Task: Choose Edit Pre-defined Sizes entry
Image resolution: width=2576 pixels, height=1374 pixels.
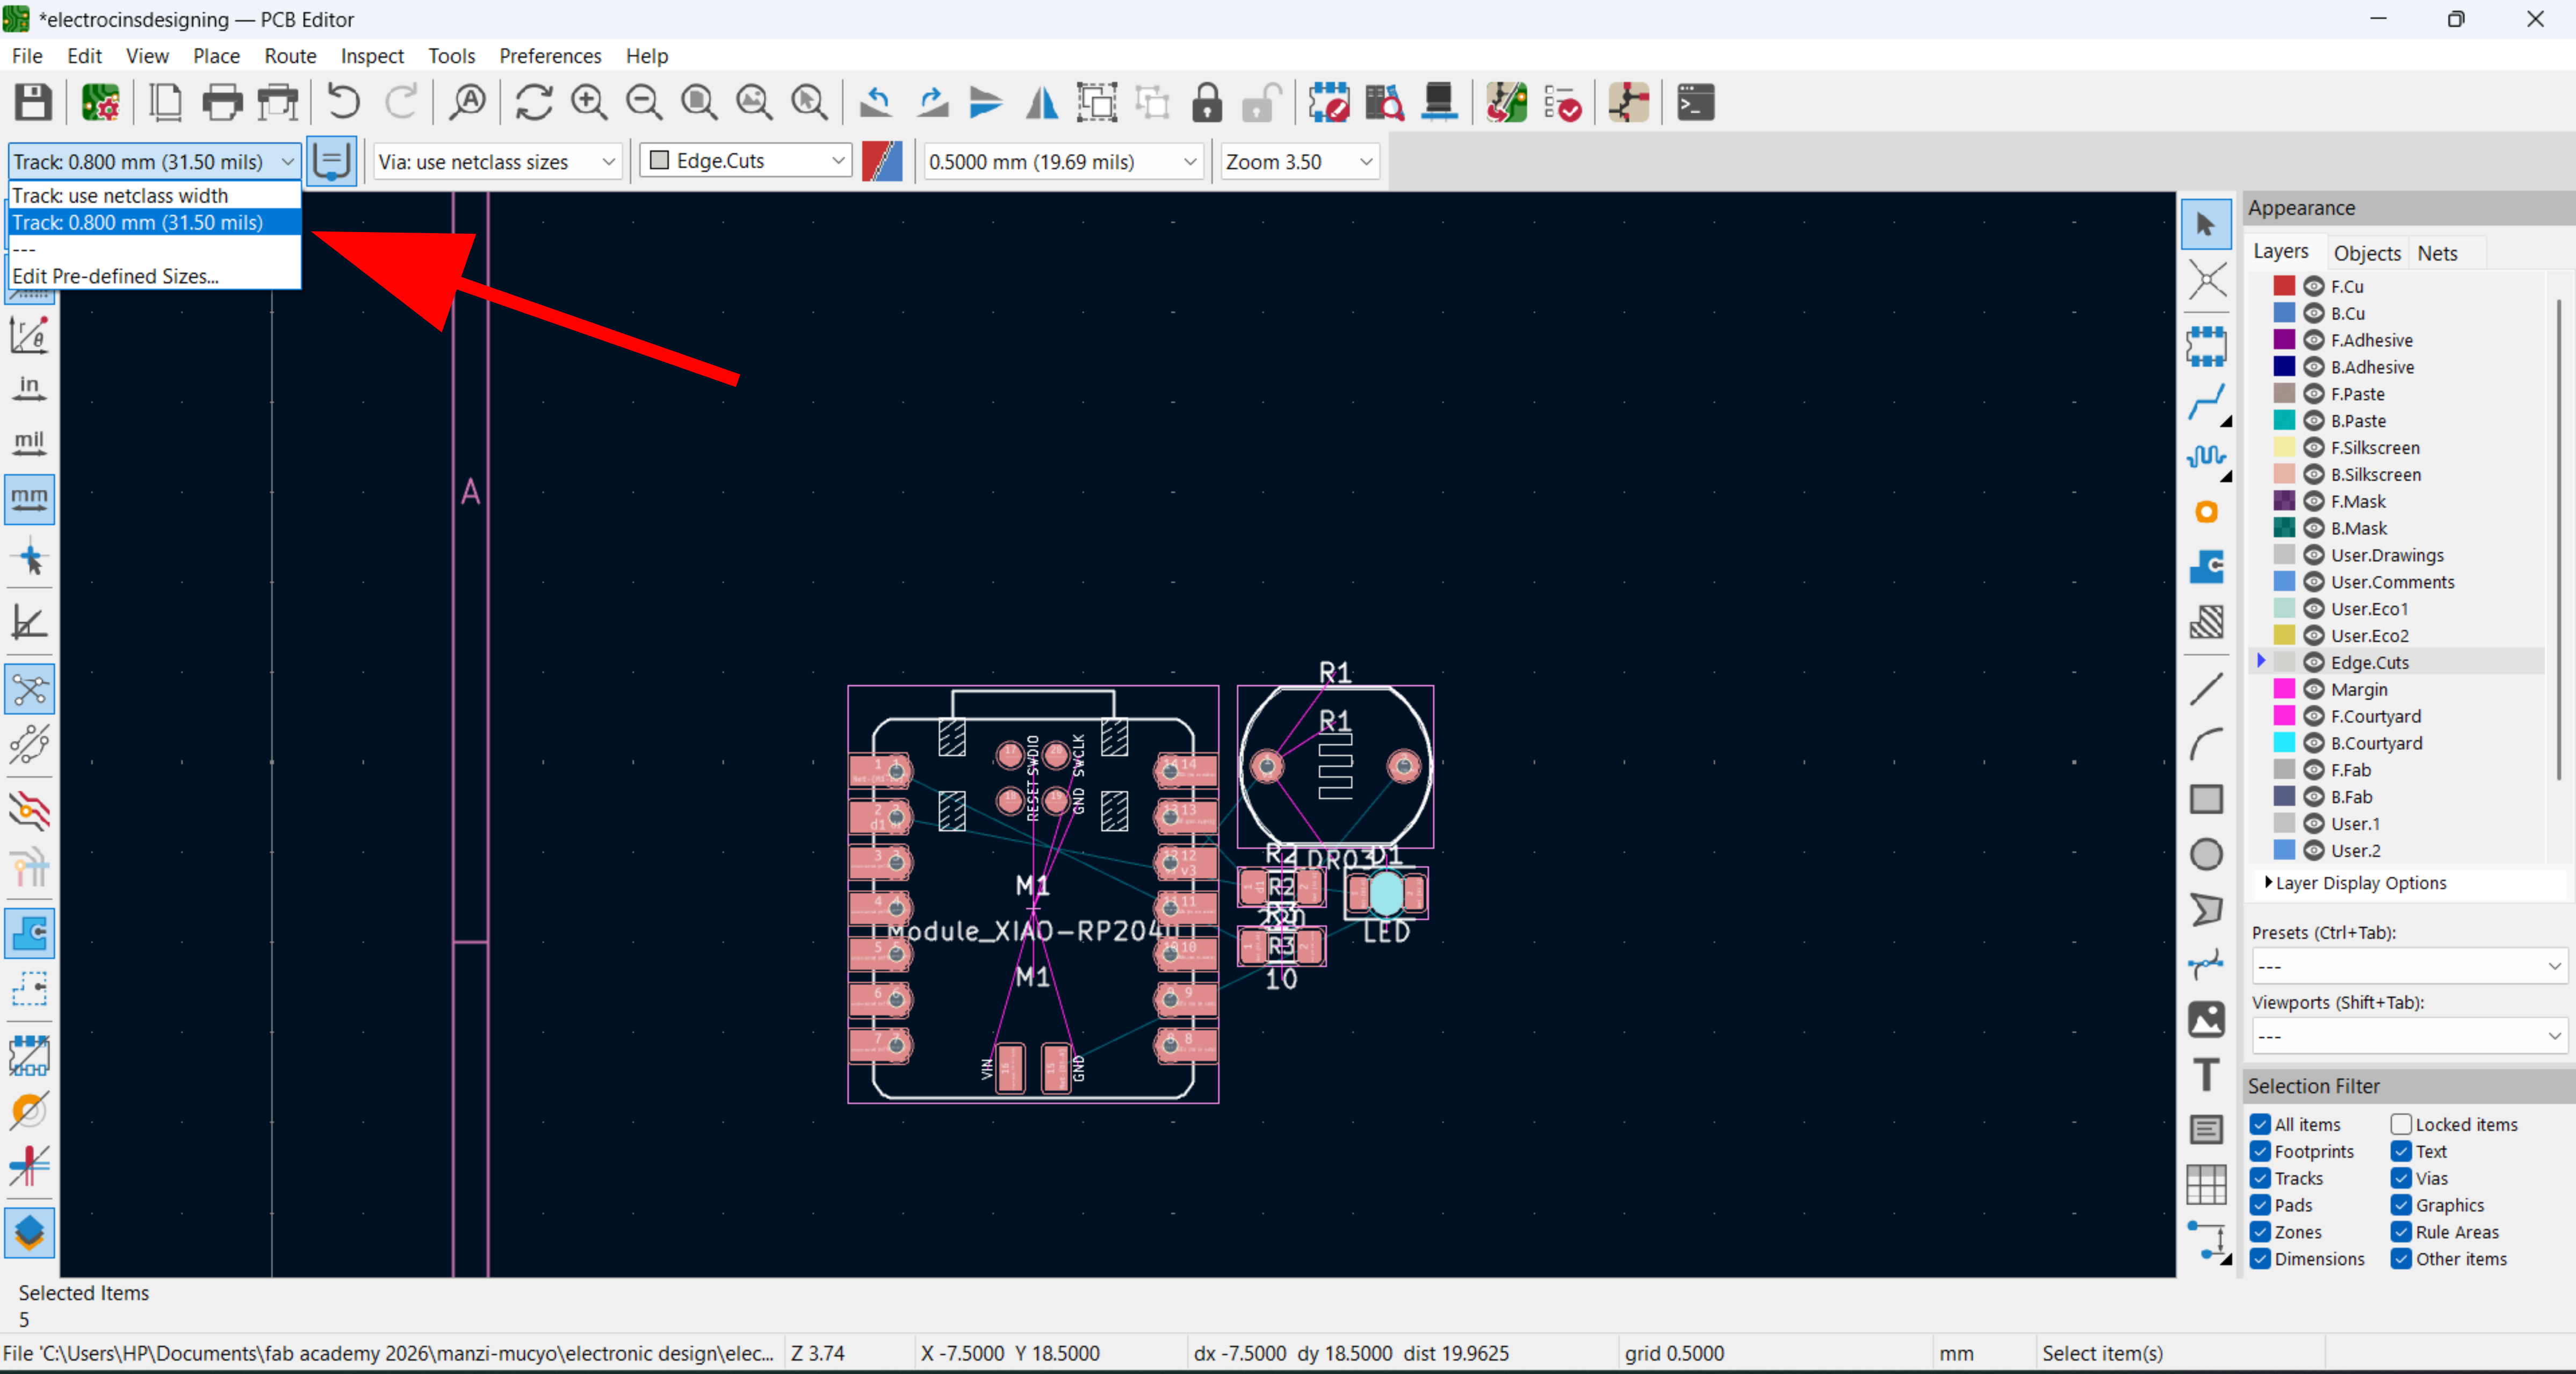Action: point(115,276)
